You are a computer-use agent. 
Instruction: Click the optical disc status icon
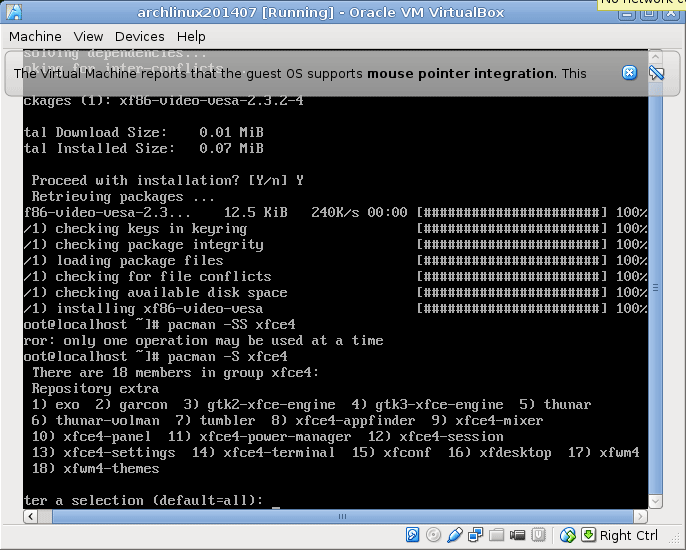(x=433, y=535)
